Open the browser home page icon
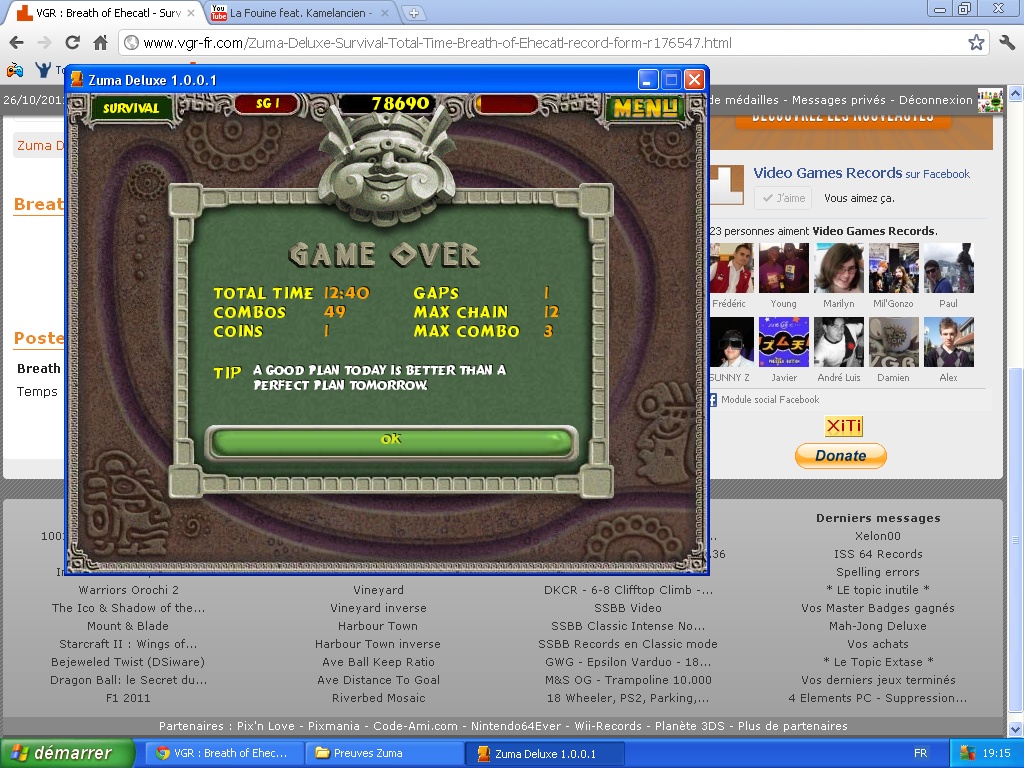 click(100, 43)
